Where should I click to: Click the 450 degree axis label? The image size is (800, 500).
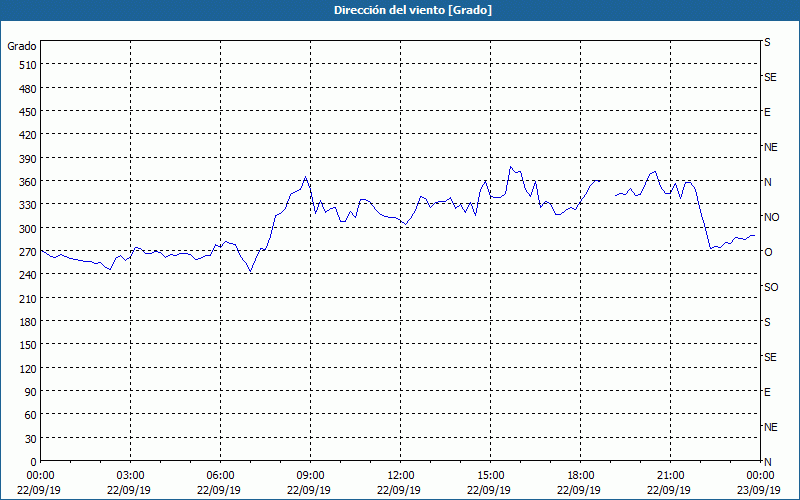(29, 112)
